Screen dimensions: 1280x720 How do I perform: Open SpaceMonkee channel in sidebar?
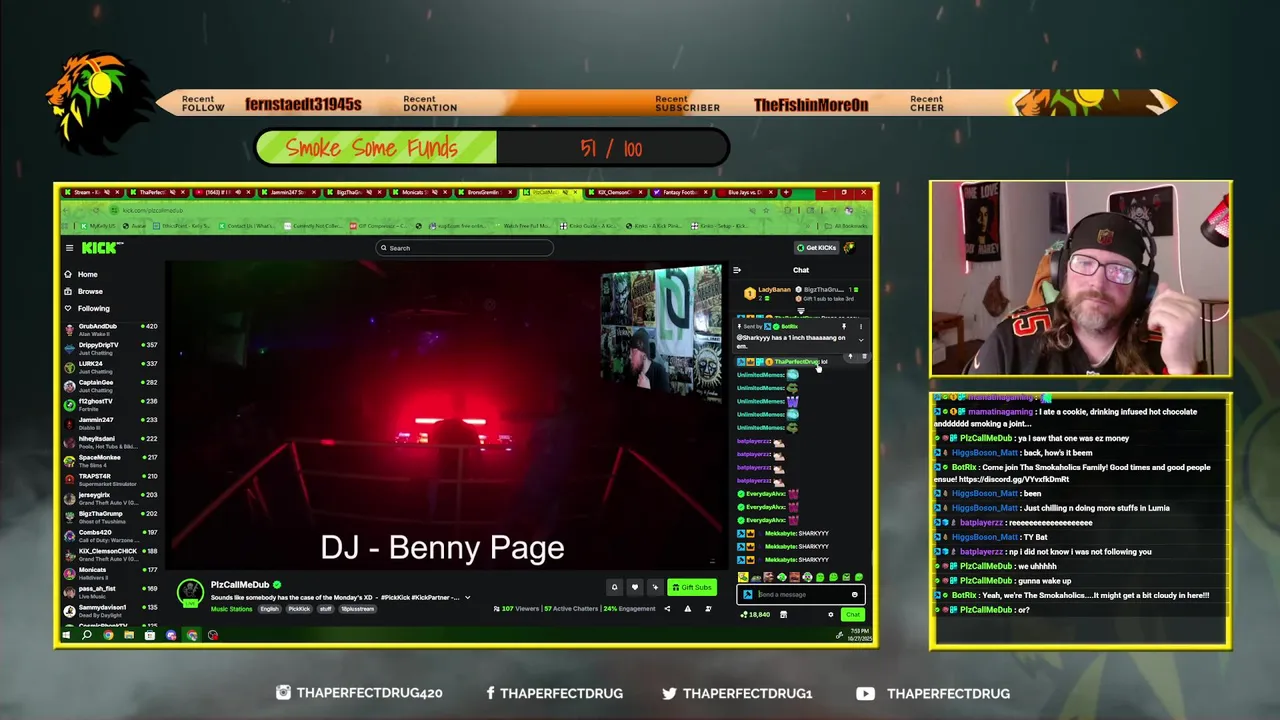coord(110,460)
